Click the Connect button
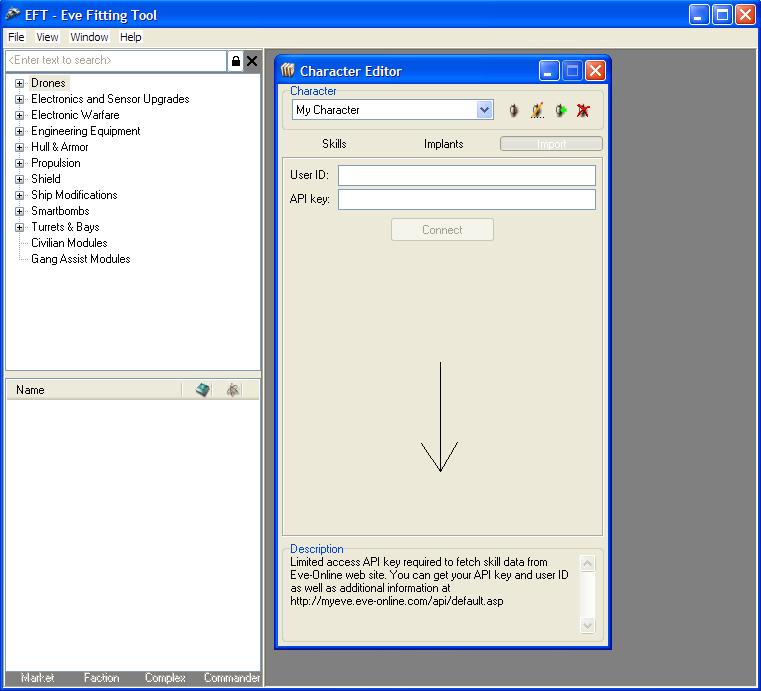Screen dimensions: 761x691 tap(442, 230)
